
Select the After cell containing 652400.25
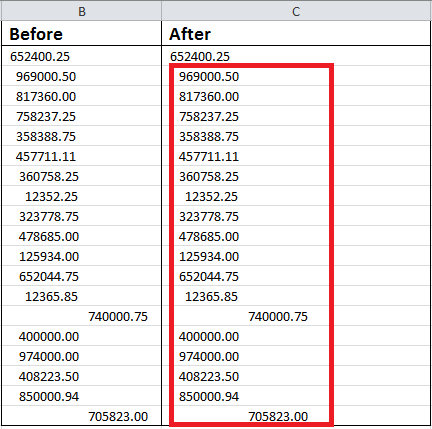296,56
